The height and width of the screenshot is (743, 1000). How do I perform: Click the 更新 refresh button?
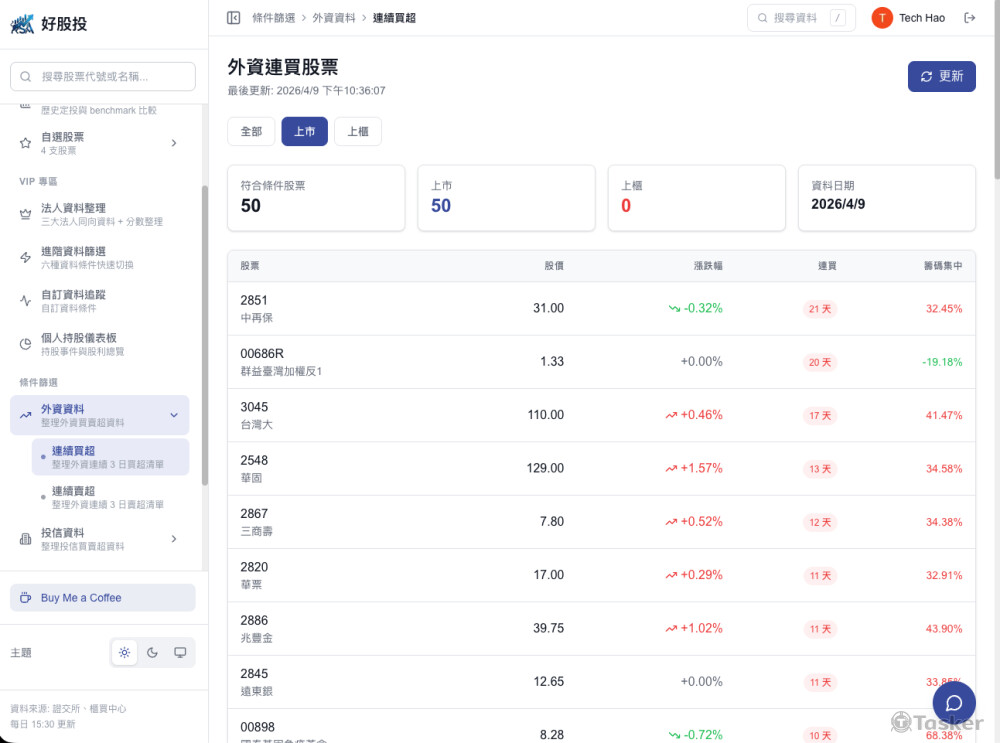pyautogui.click(x=941, y=77)
